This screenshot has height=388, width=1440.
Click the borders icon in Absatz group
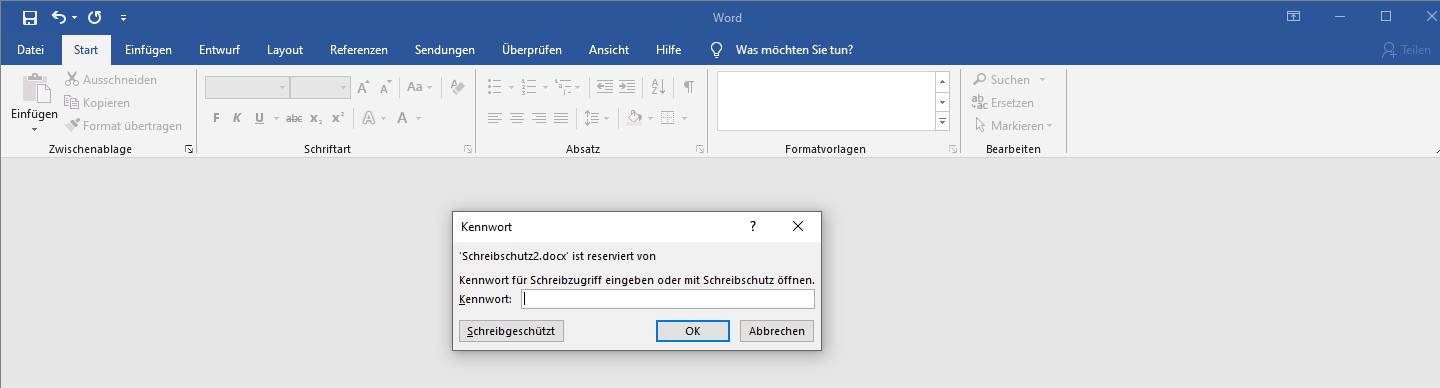pyautogui.click(x=668, y=118)
